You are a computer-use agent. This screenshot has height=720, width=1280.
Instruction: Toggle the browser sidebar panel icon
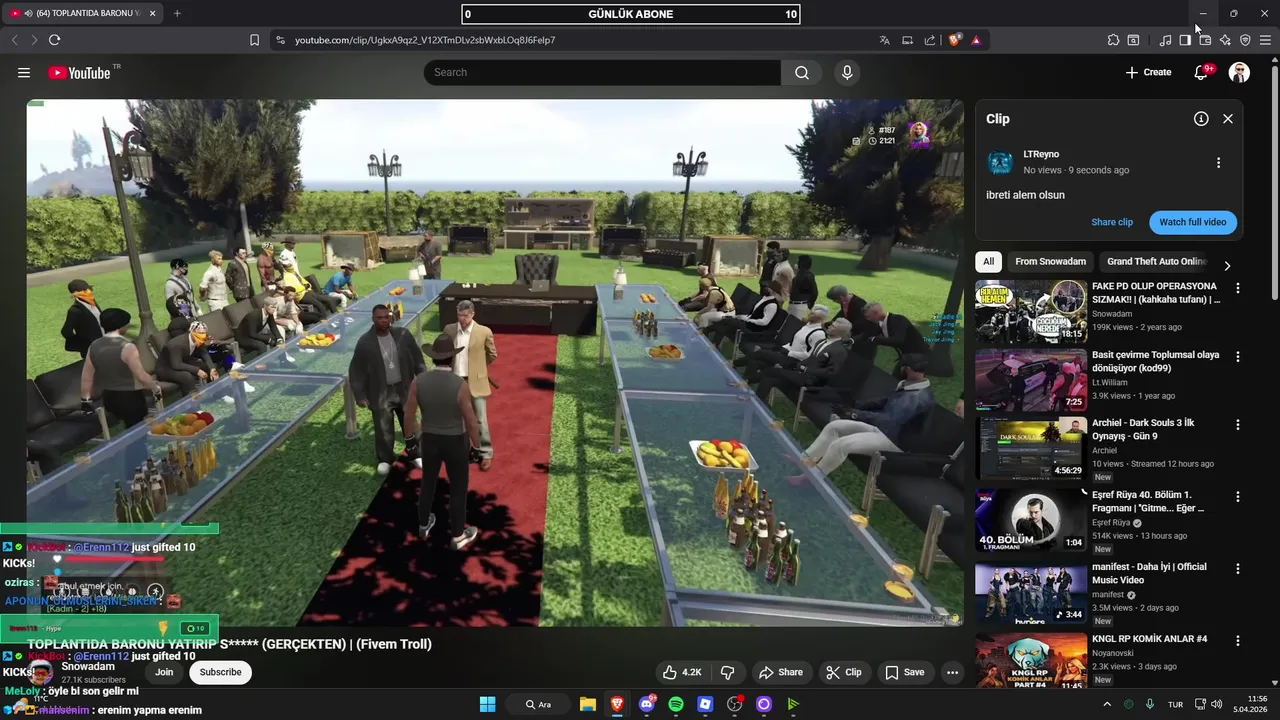tap(1185, 40)
